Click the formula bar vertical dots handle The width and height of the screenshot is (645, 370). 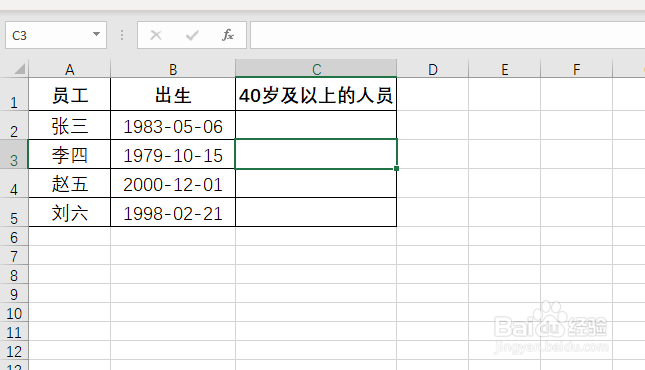(122, 35)
